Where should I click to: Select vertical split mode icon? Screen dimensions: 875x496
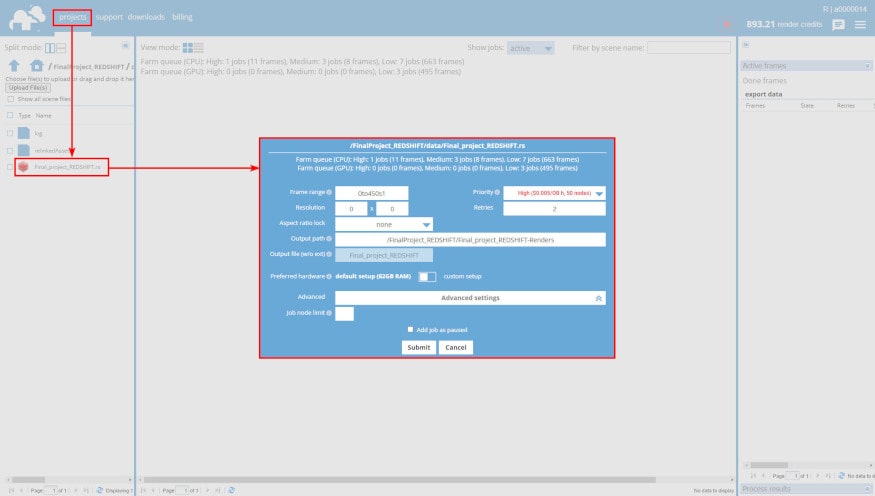click(50, 48)
